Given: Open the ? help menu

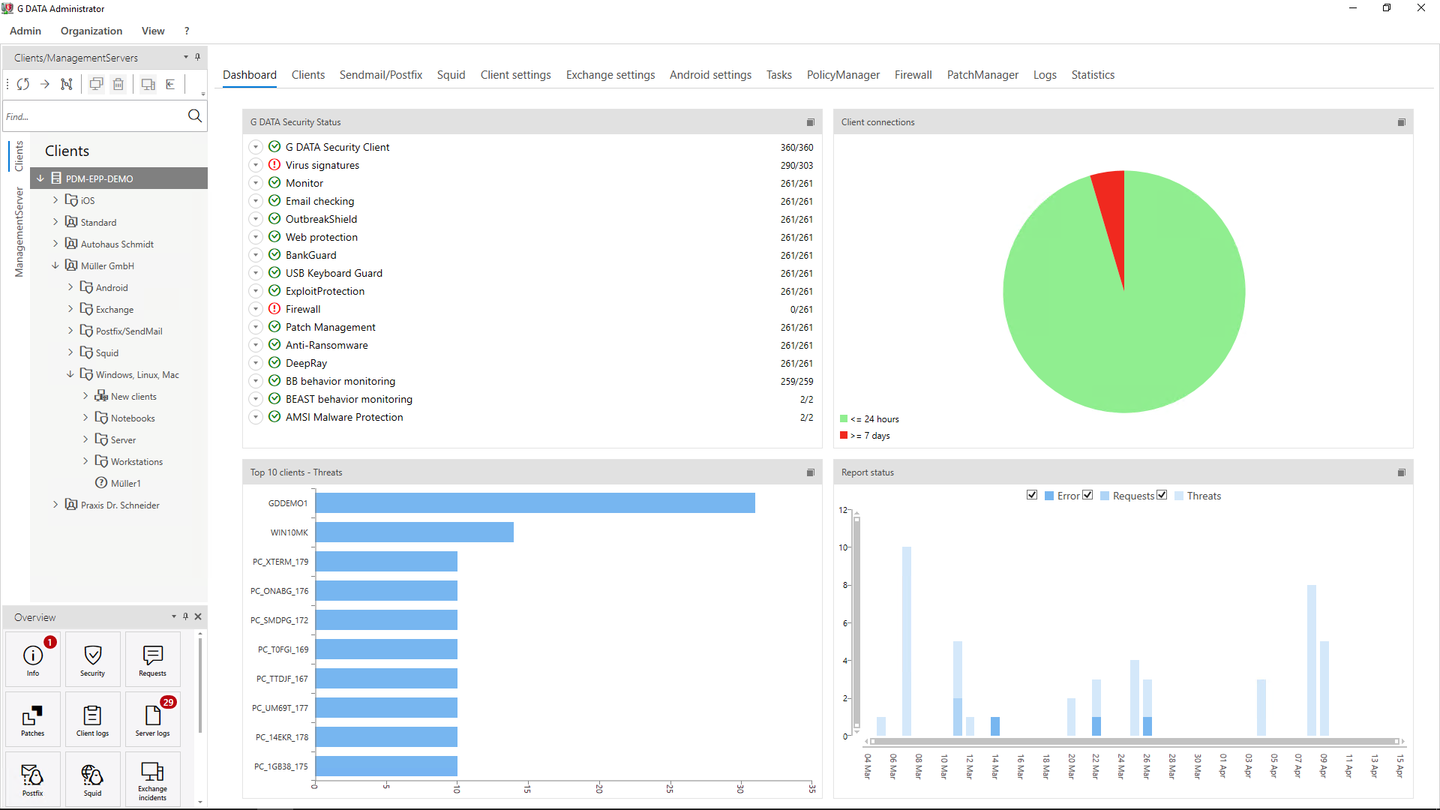Looking at the screenshot, I should (x=187, y=31).
